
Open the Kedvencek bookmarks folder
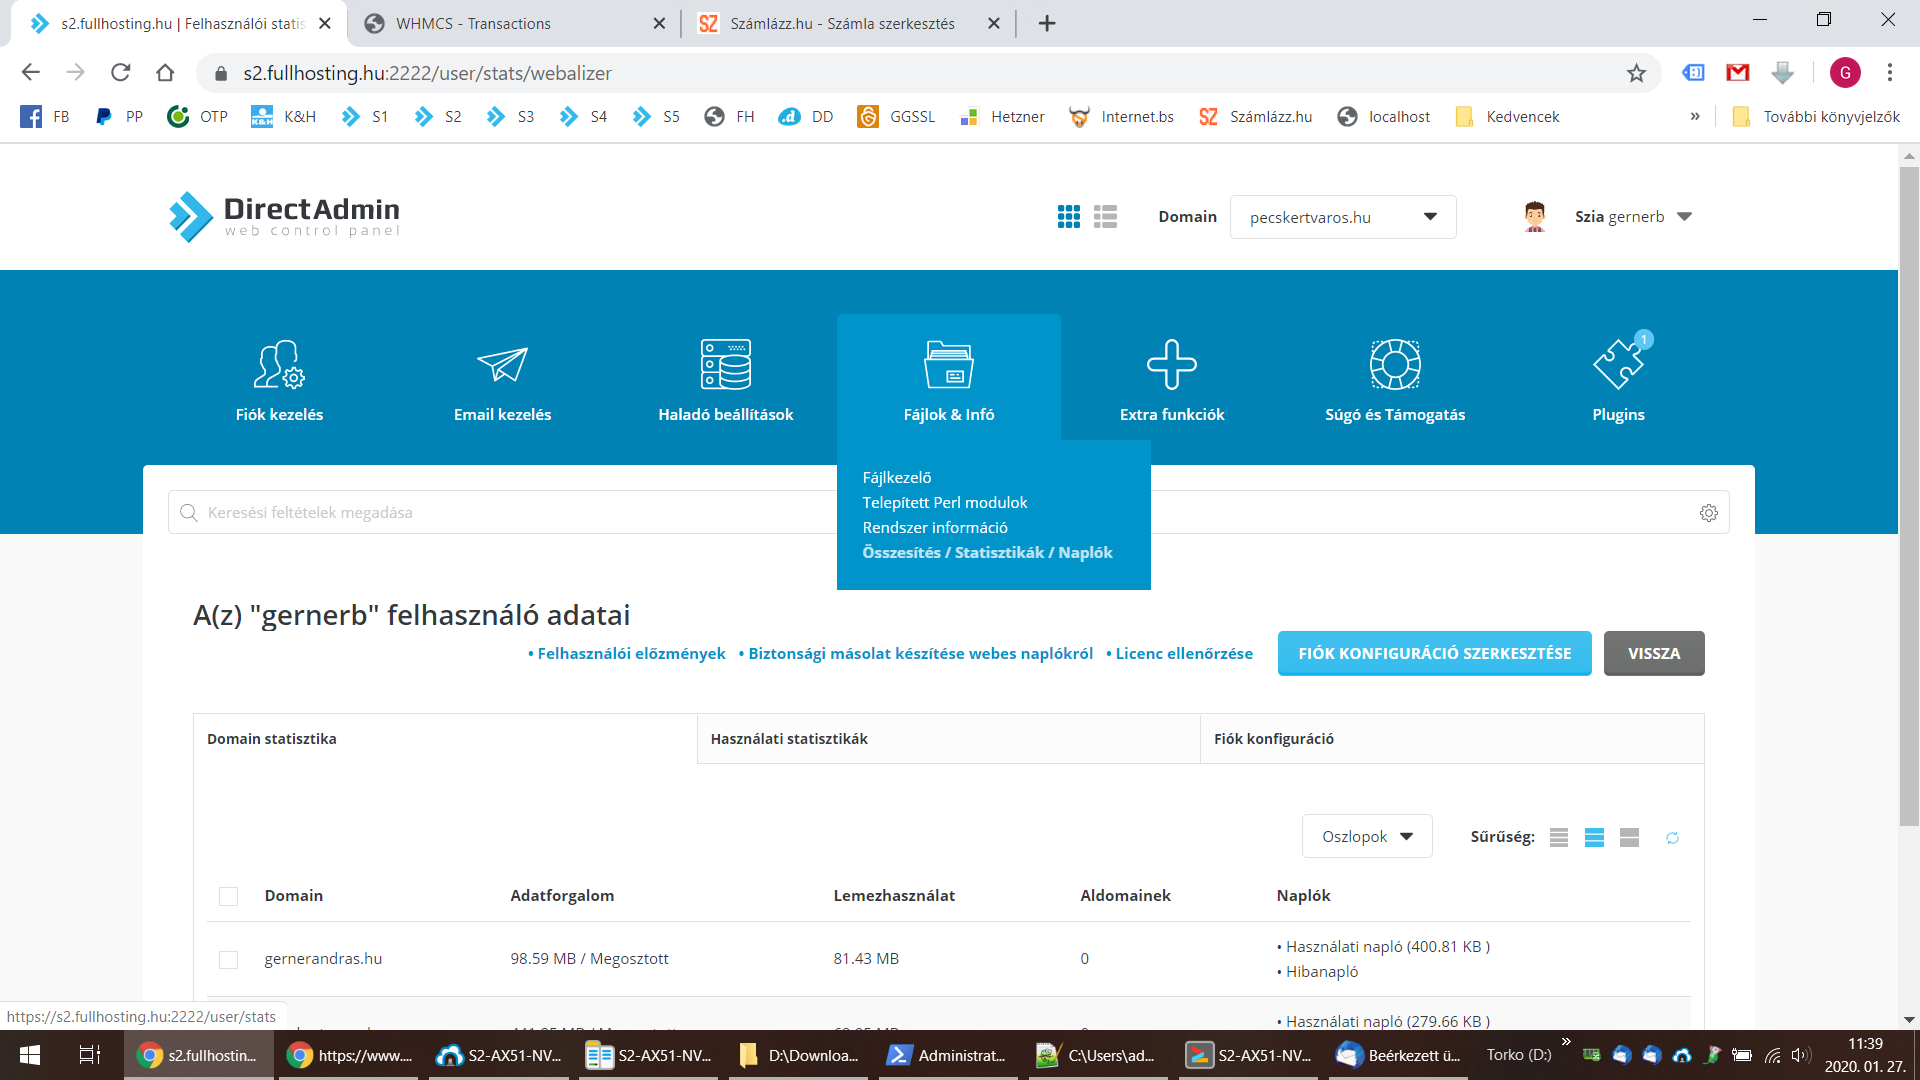point(1508,117)
